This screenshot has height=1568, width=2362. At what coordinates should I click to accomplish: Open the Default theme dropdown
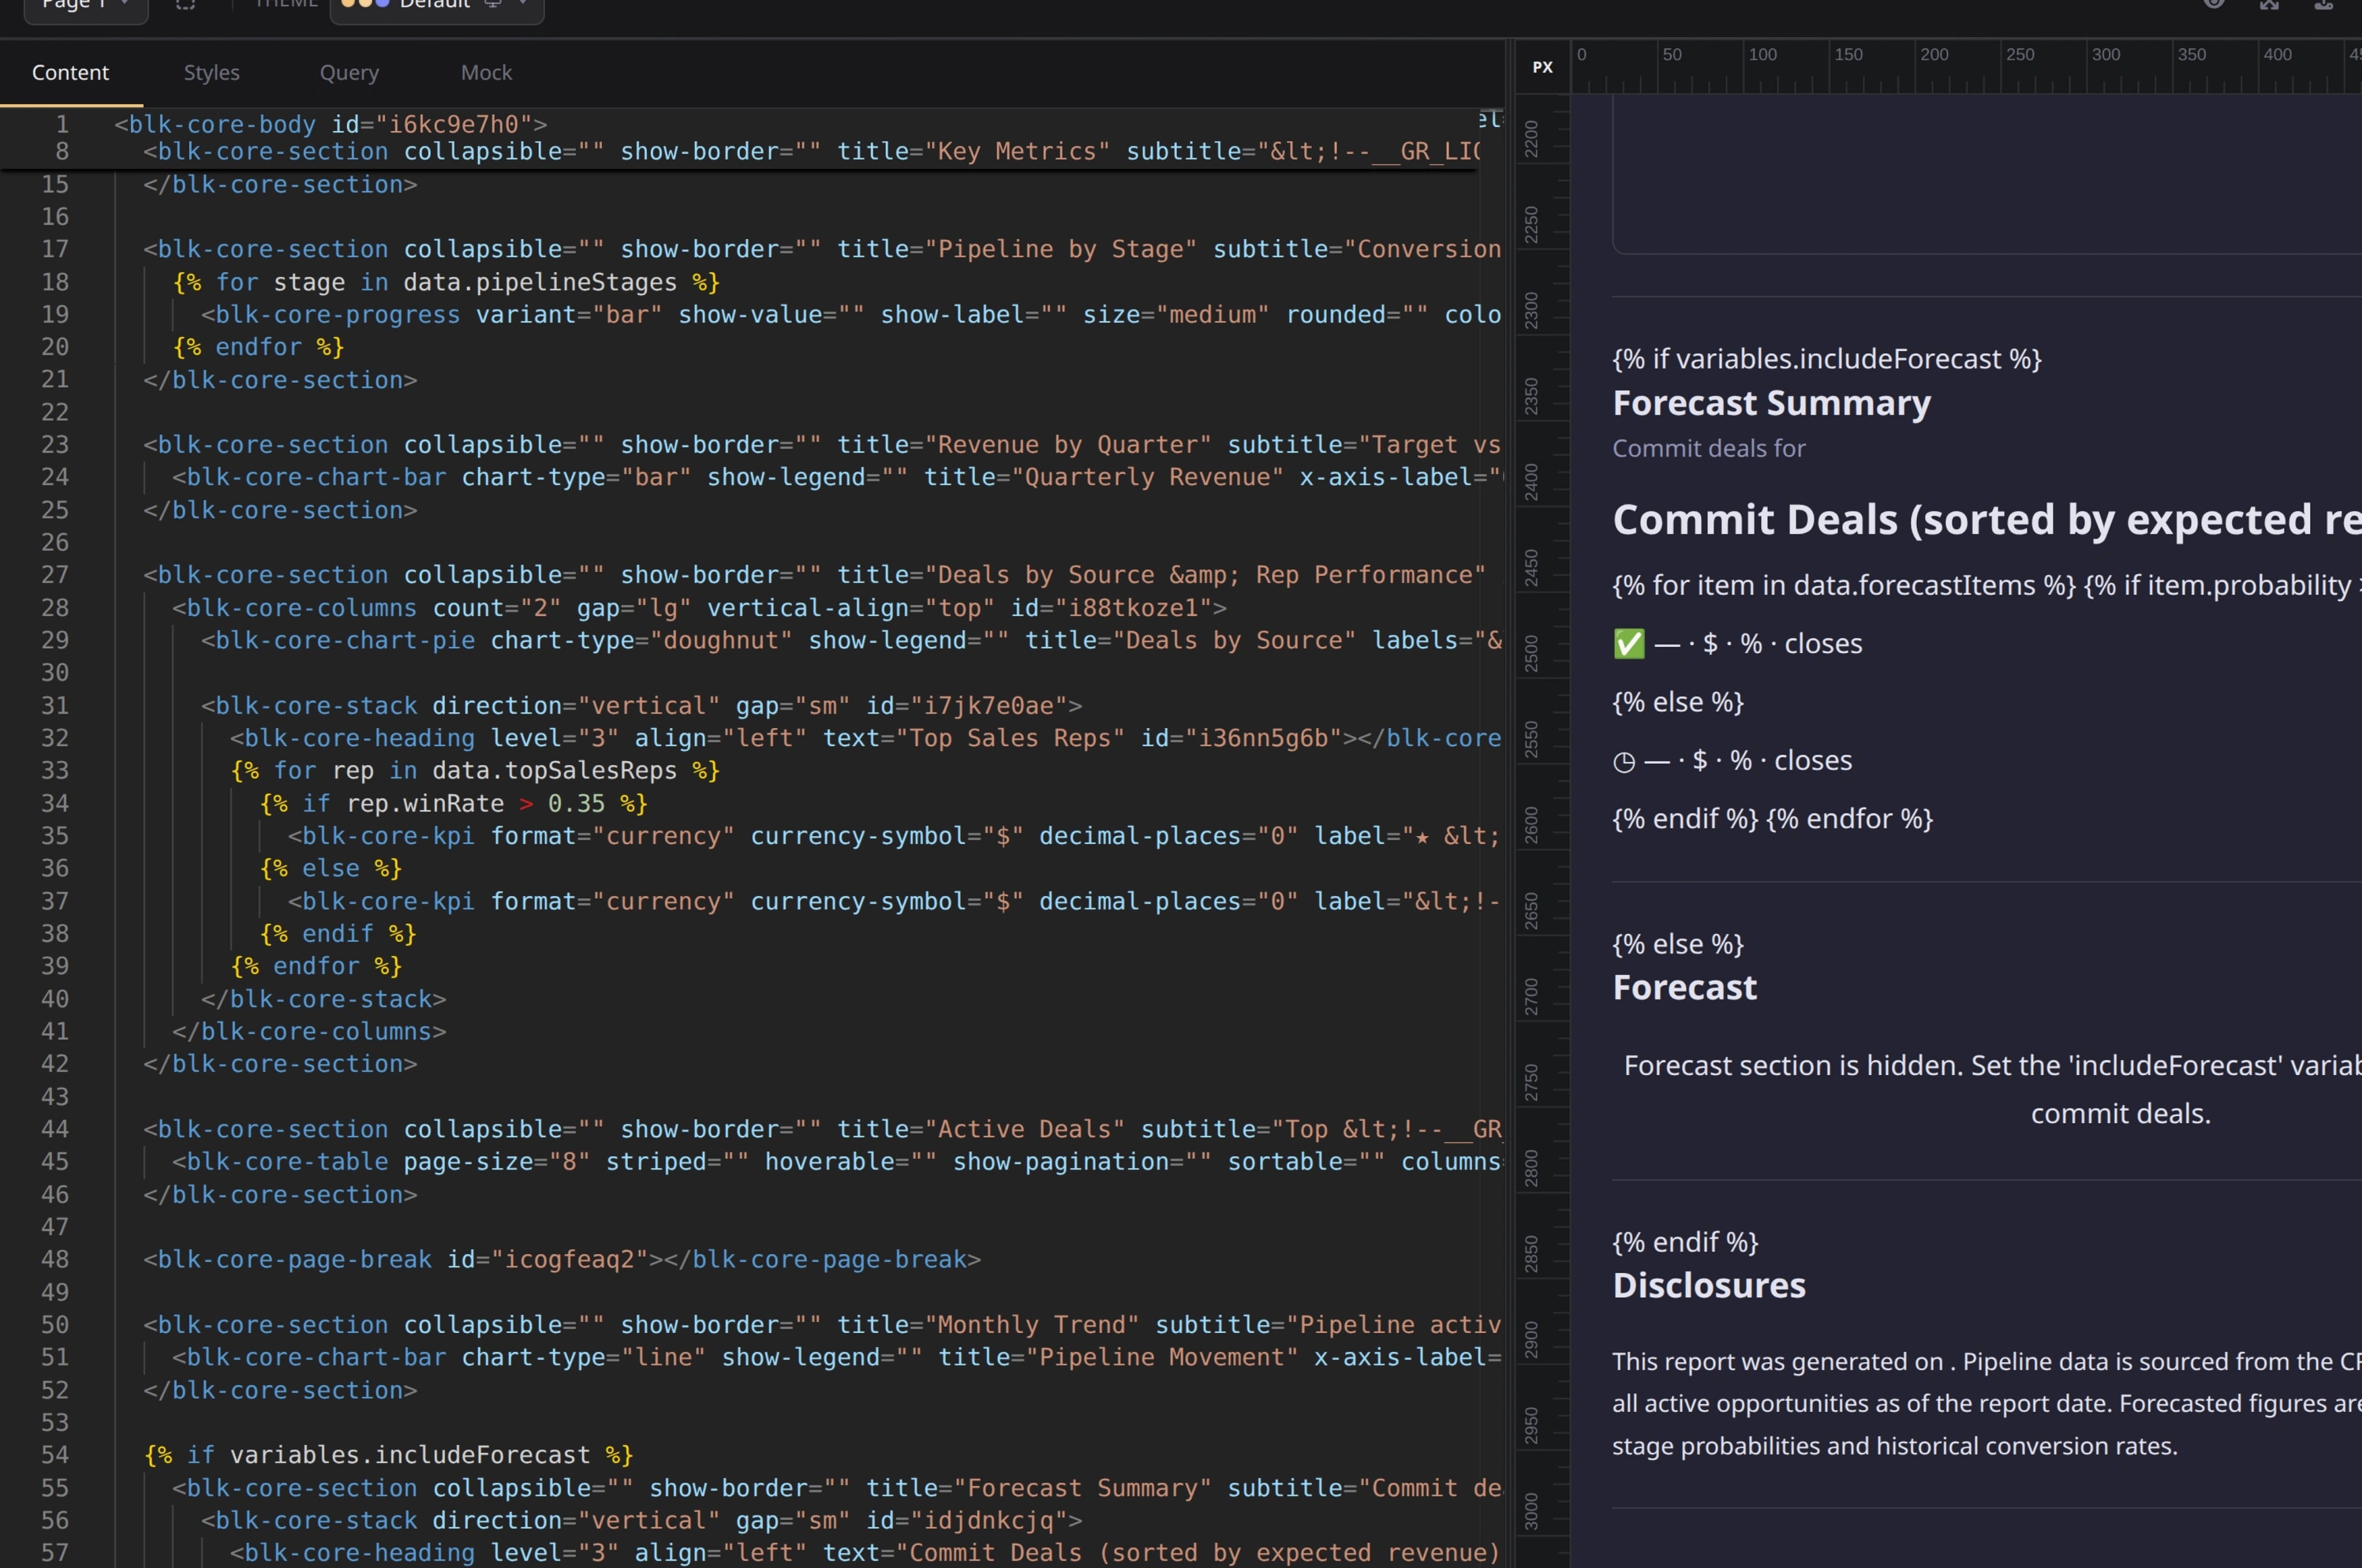pos(437,6)
